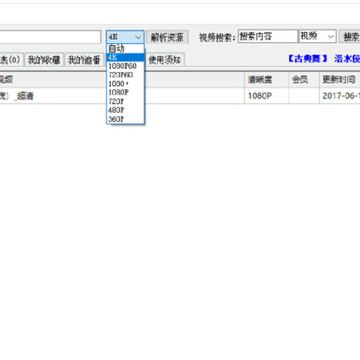The width and height of the screenshot is (360, 360).
Task: Select 720P60 quality option
Action: (125, 75)
